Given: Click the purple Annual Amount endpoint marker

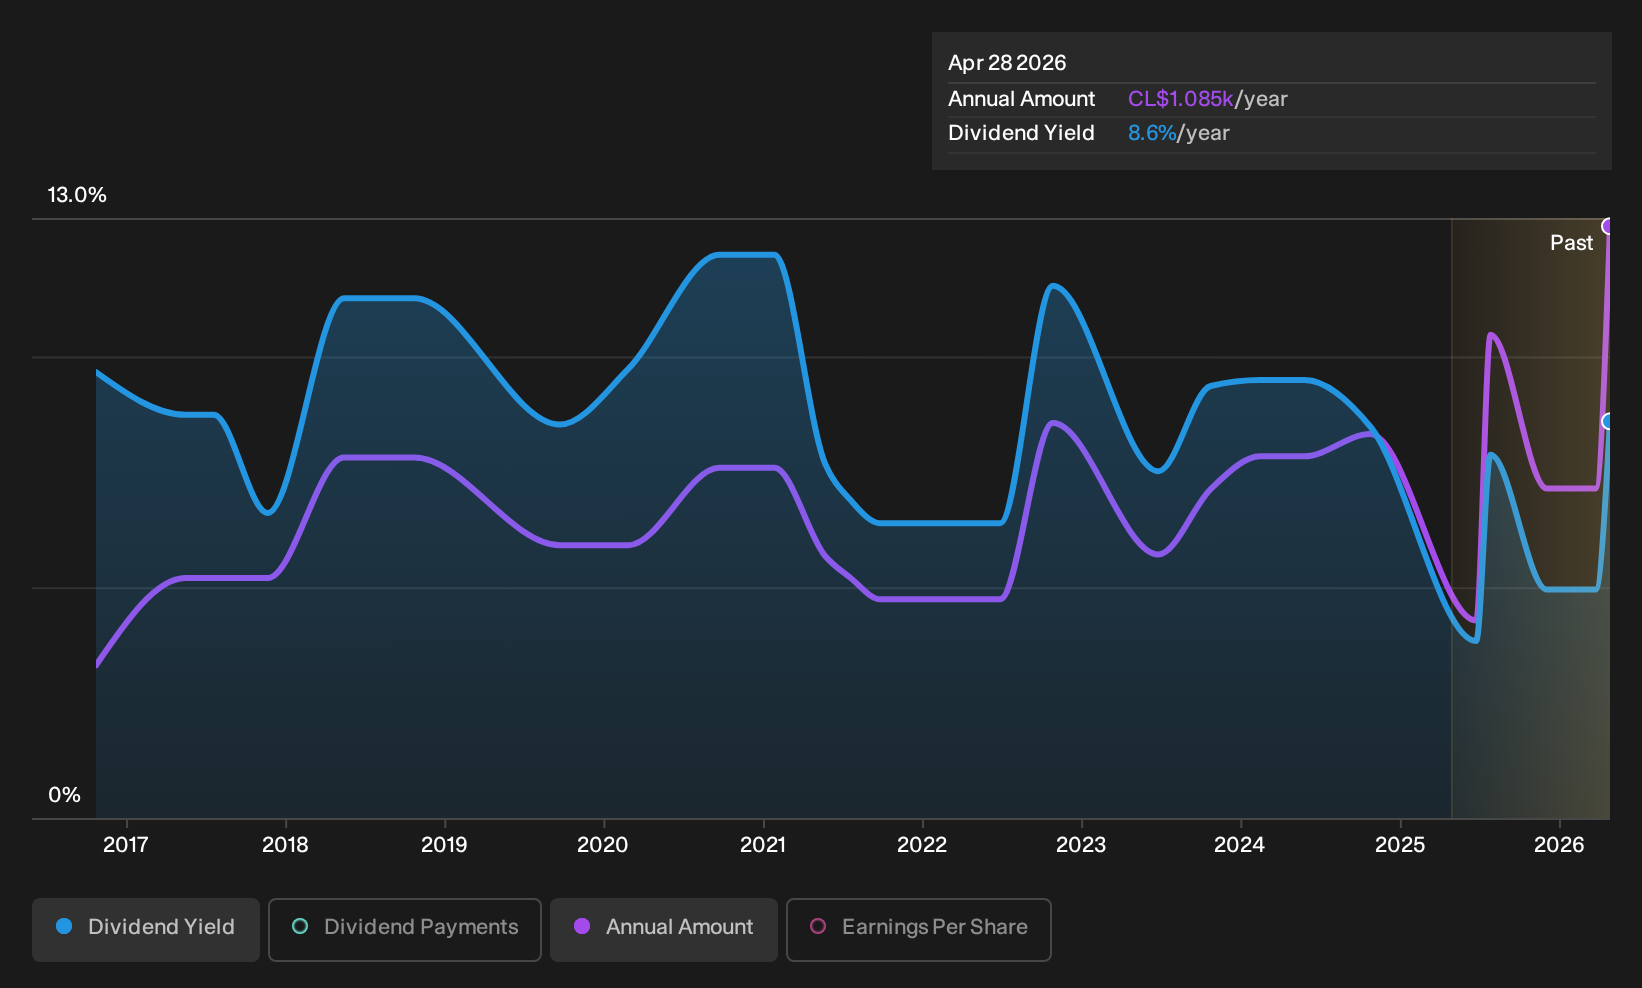Looking at the screenshot, I should click(x=1608, y=227).
